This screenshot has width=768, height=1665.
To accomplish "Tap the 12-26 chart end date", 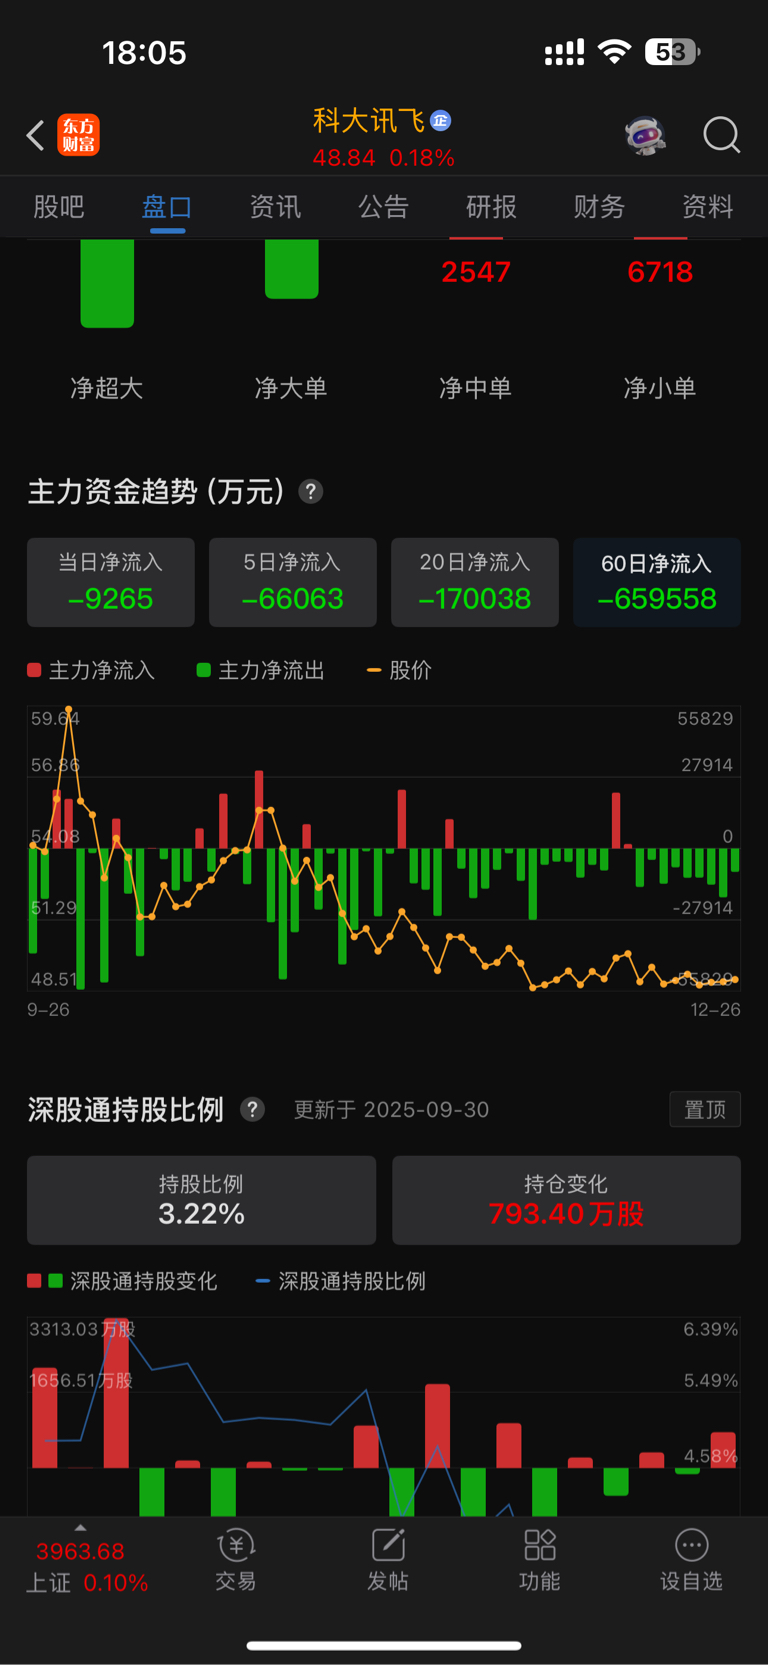I will point(716,1010).
